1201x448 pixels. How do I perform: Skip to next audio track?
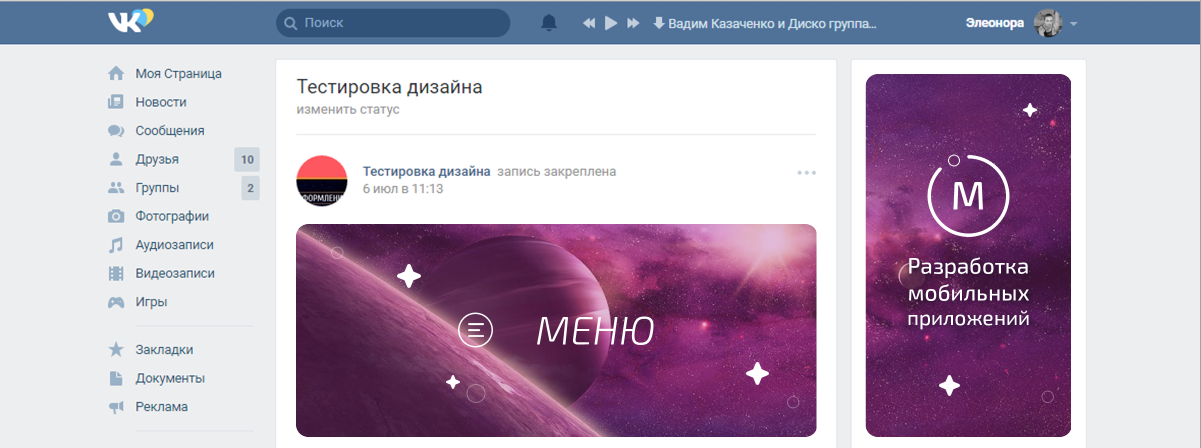click(633, 23)
